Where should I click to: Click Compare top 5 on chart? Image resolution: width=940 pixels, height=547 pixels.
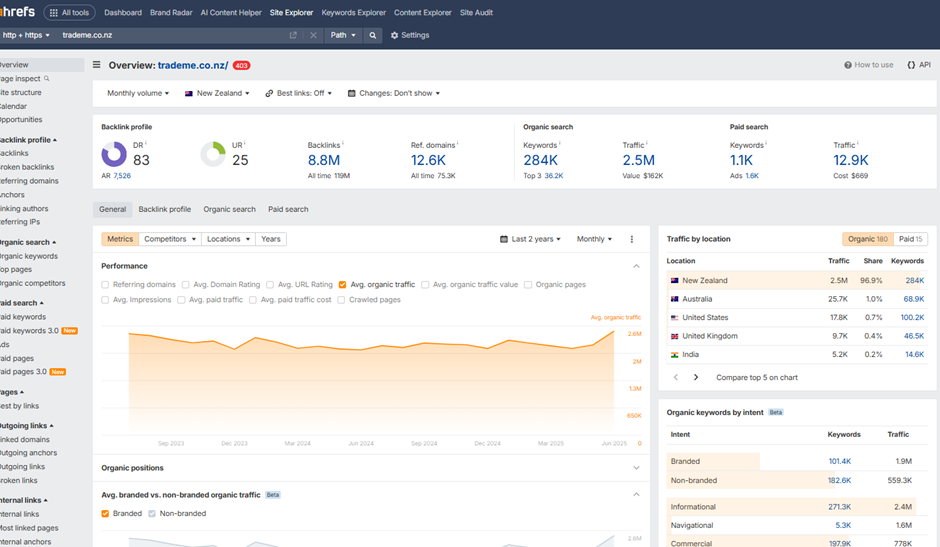tap(757, 378)
